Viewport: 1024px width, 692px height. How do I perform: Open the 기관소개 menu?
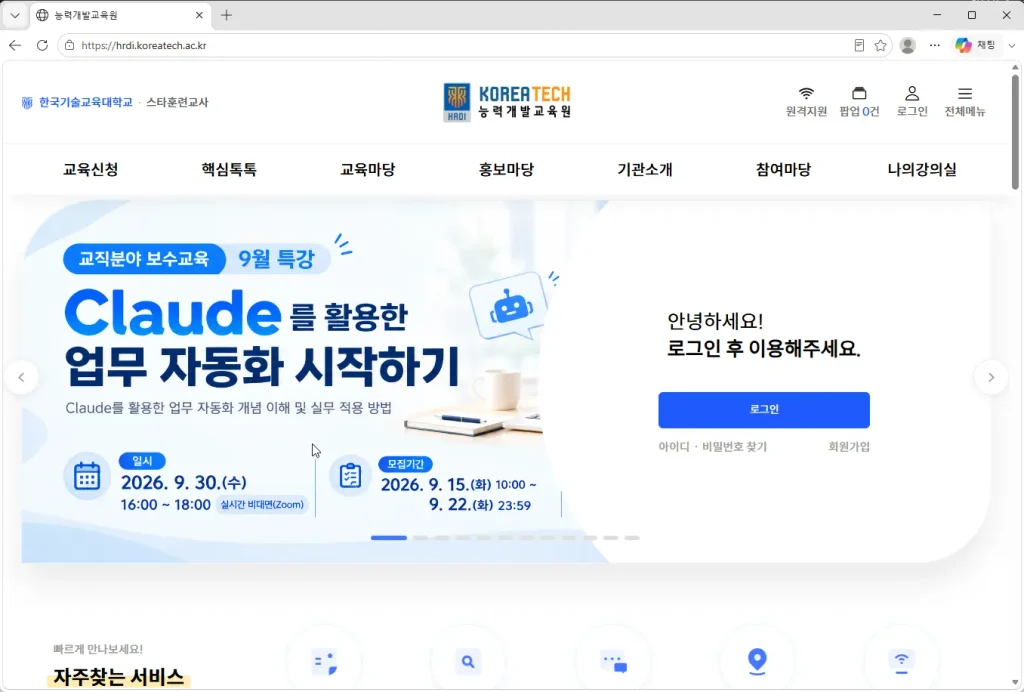click(645, 170)
